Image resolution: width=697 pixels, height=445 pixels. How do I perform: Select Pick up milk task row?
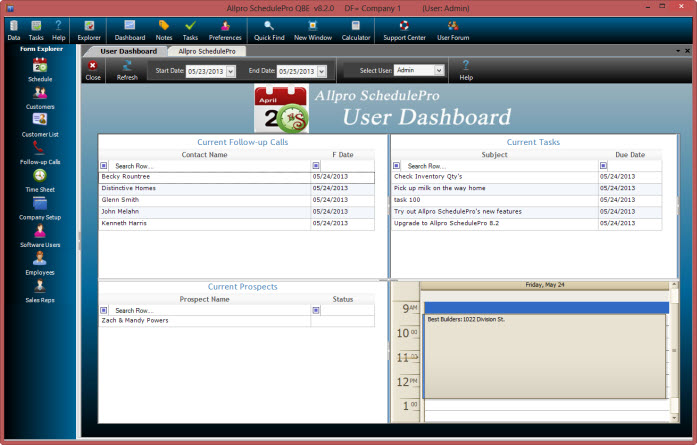[x=526, y=188]
